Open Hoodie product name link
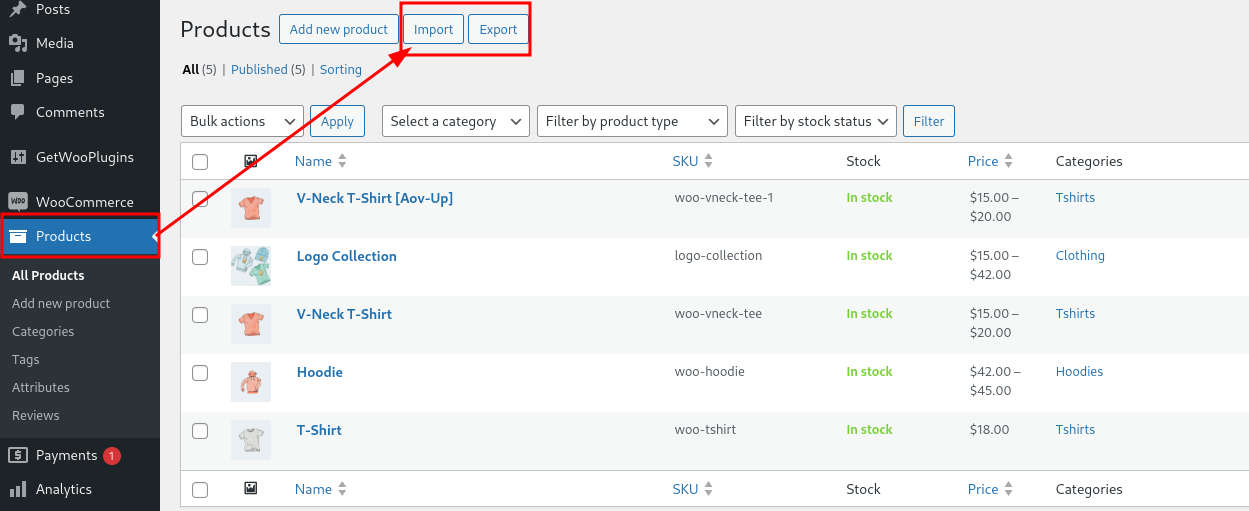The image size is (1249, 511). pos(320,372)
